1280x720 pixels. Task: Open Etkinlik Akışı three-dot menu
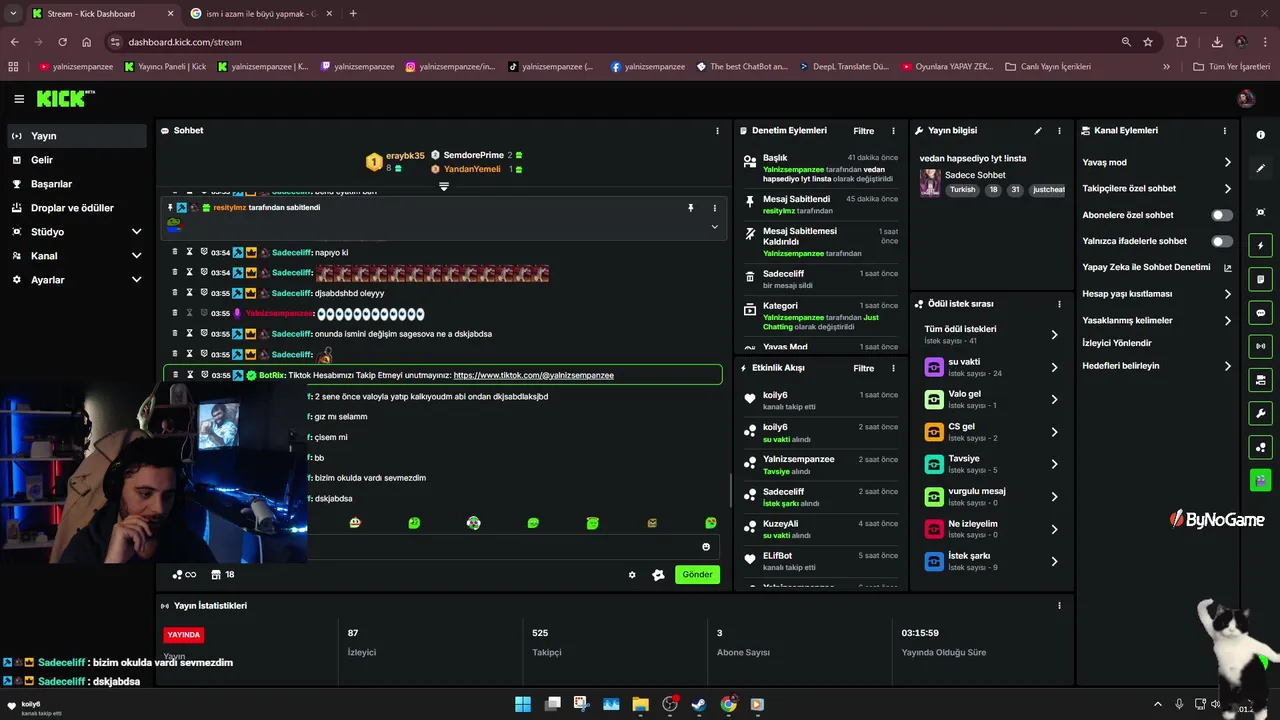pos(893,368)
